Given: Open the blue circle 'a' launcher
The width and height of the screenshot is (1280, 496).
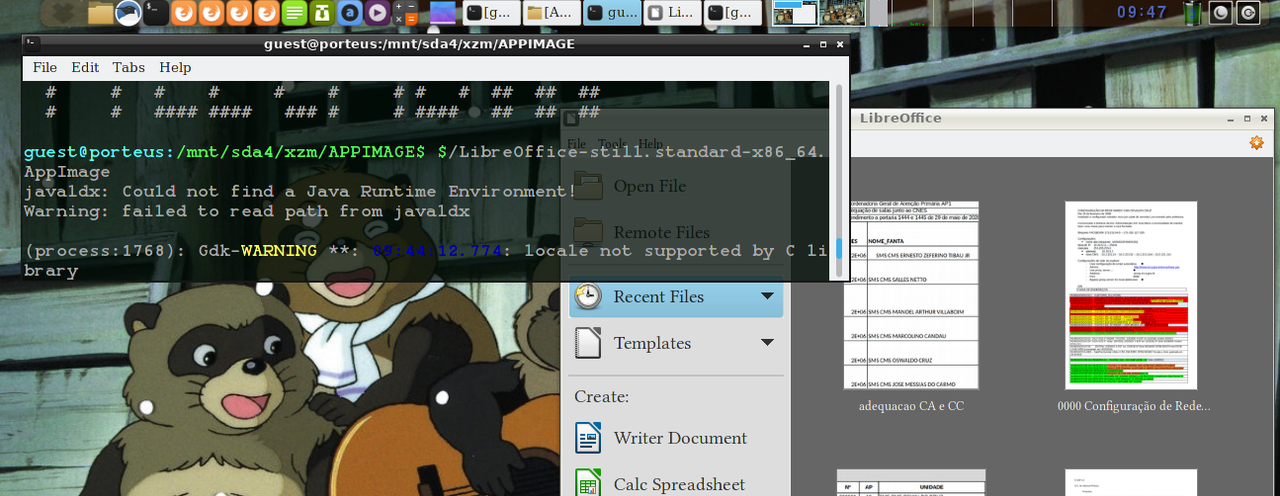Looking at the screenshot, I should [x=349, y=13].
